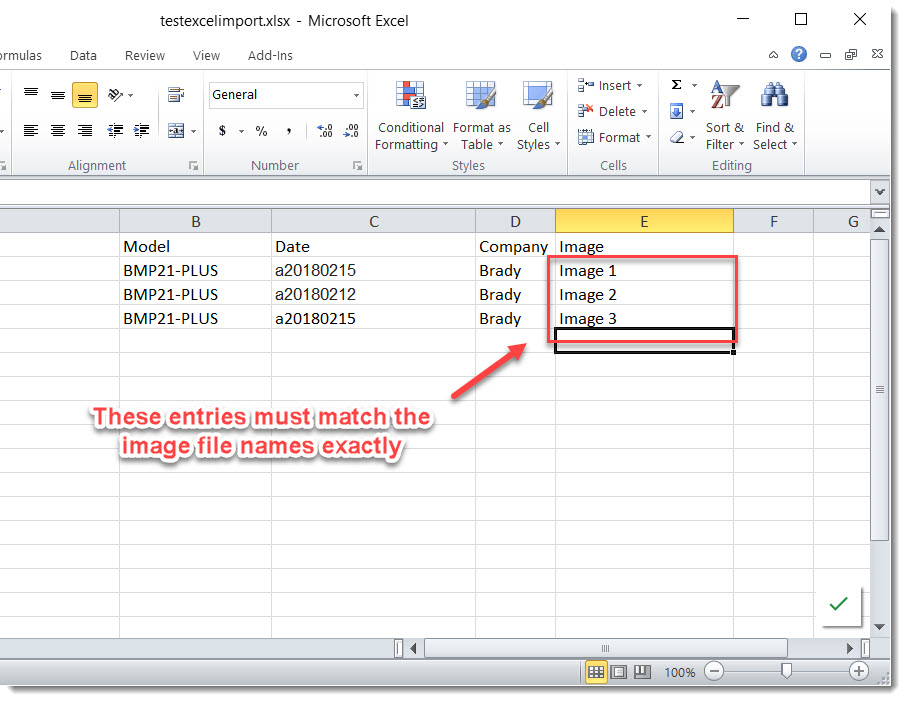Select cell containing Image 2

coord(644,295)
